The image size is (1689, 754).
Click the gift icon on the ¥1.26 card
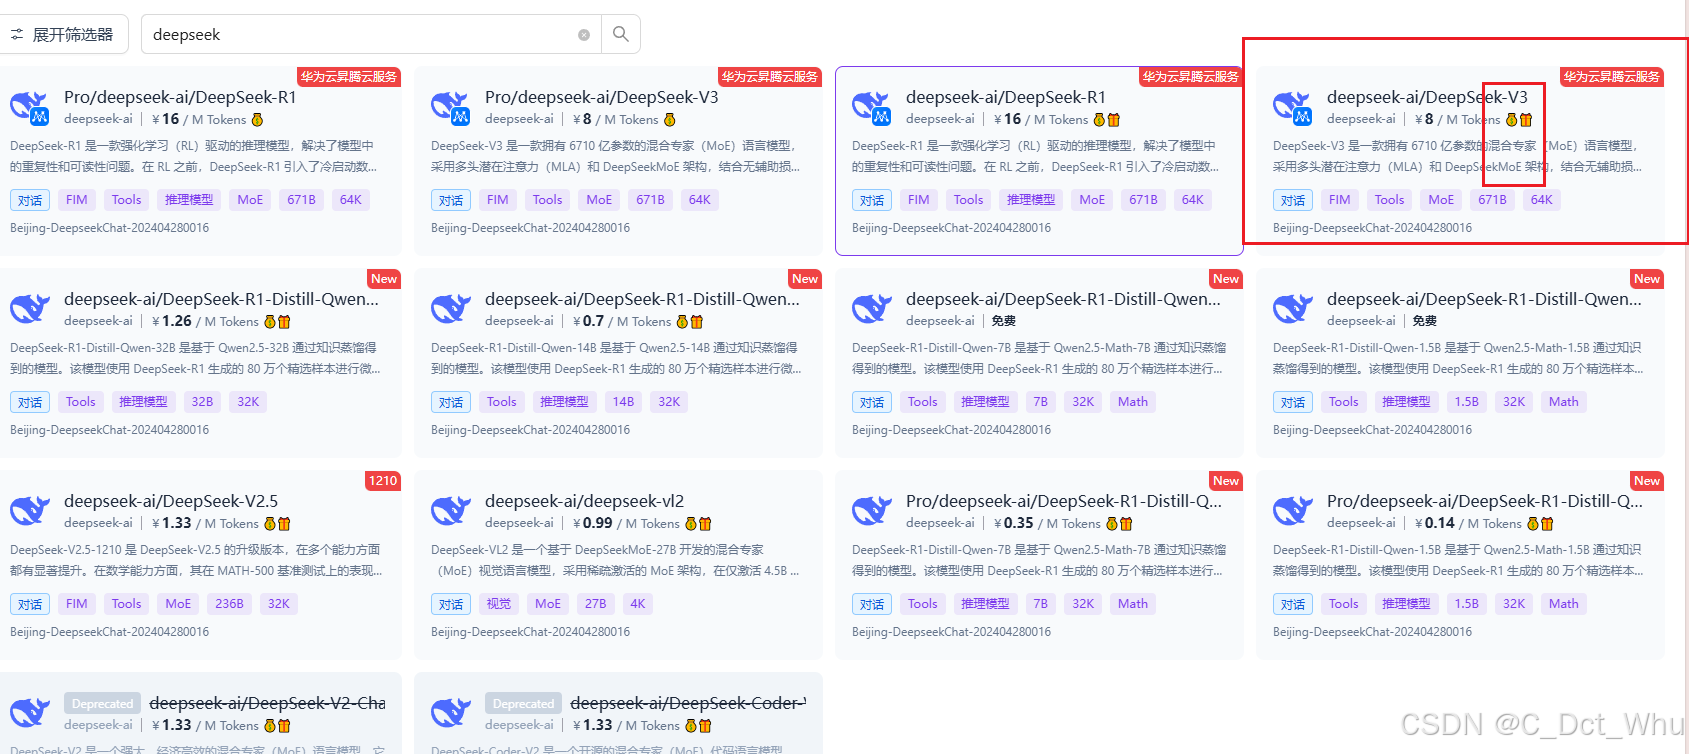pos(284,322)
